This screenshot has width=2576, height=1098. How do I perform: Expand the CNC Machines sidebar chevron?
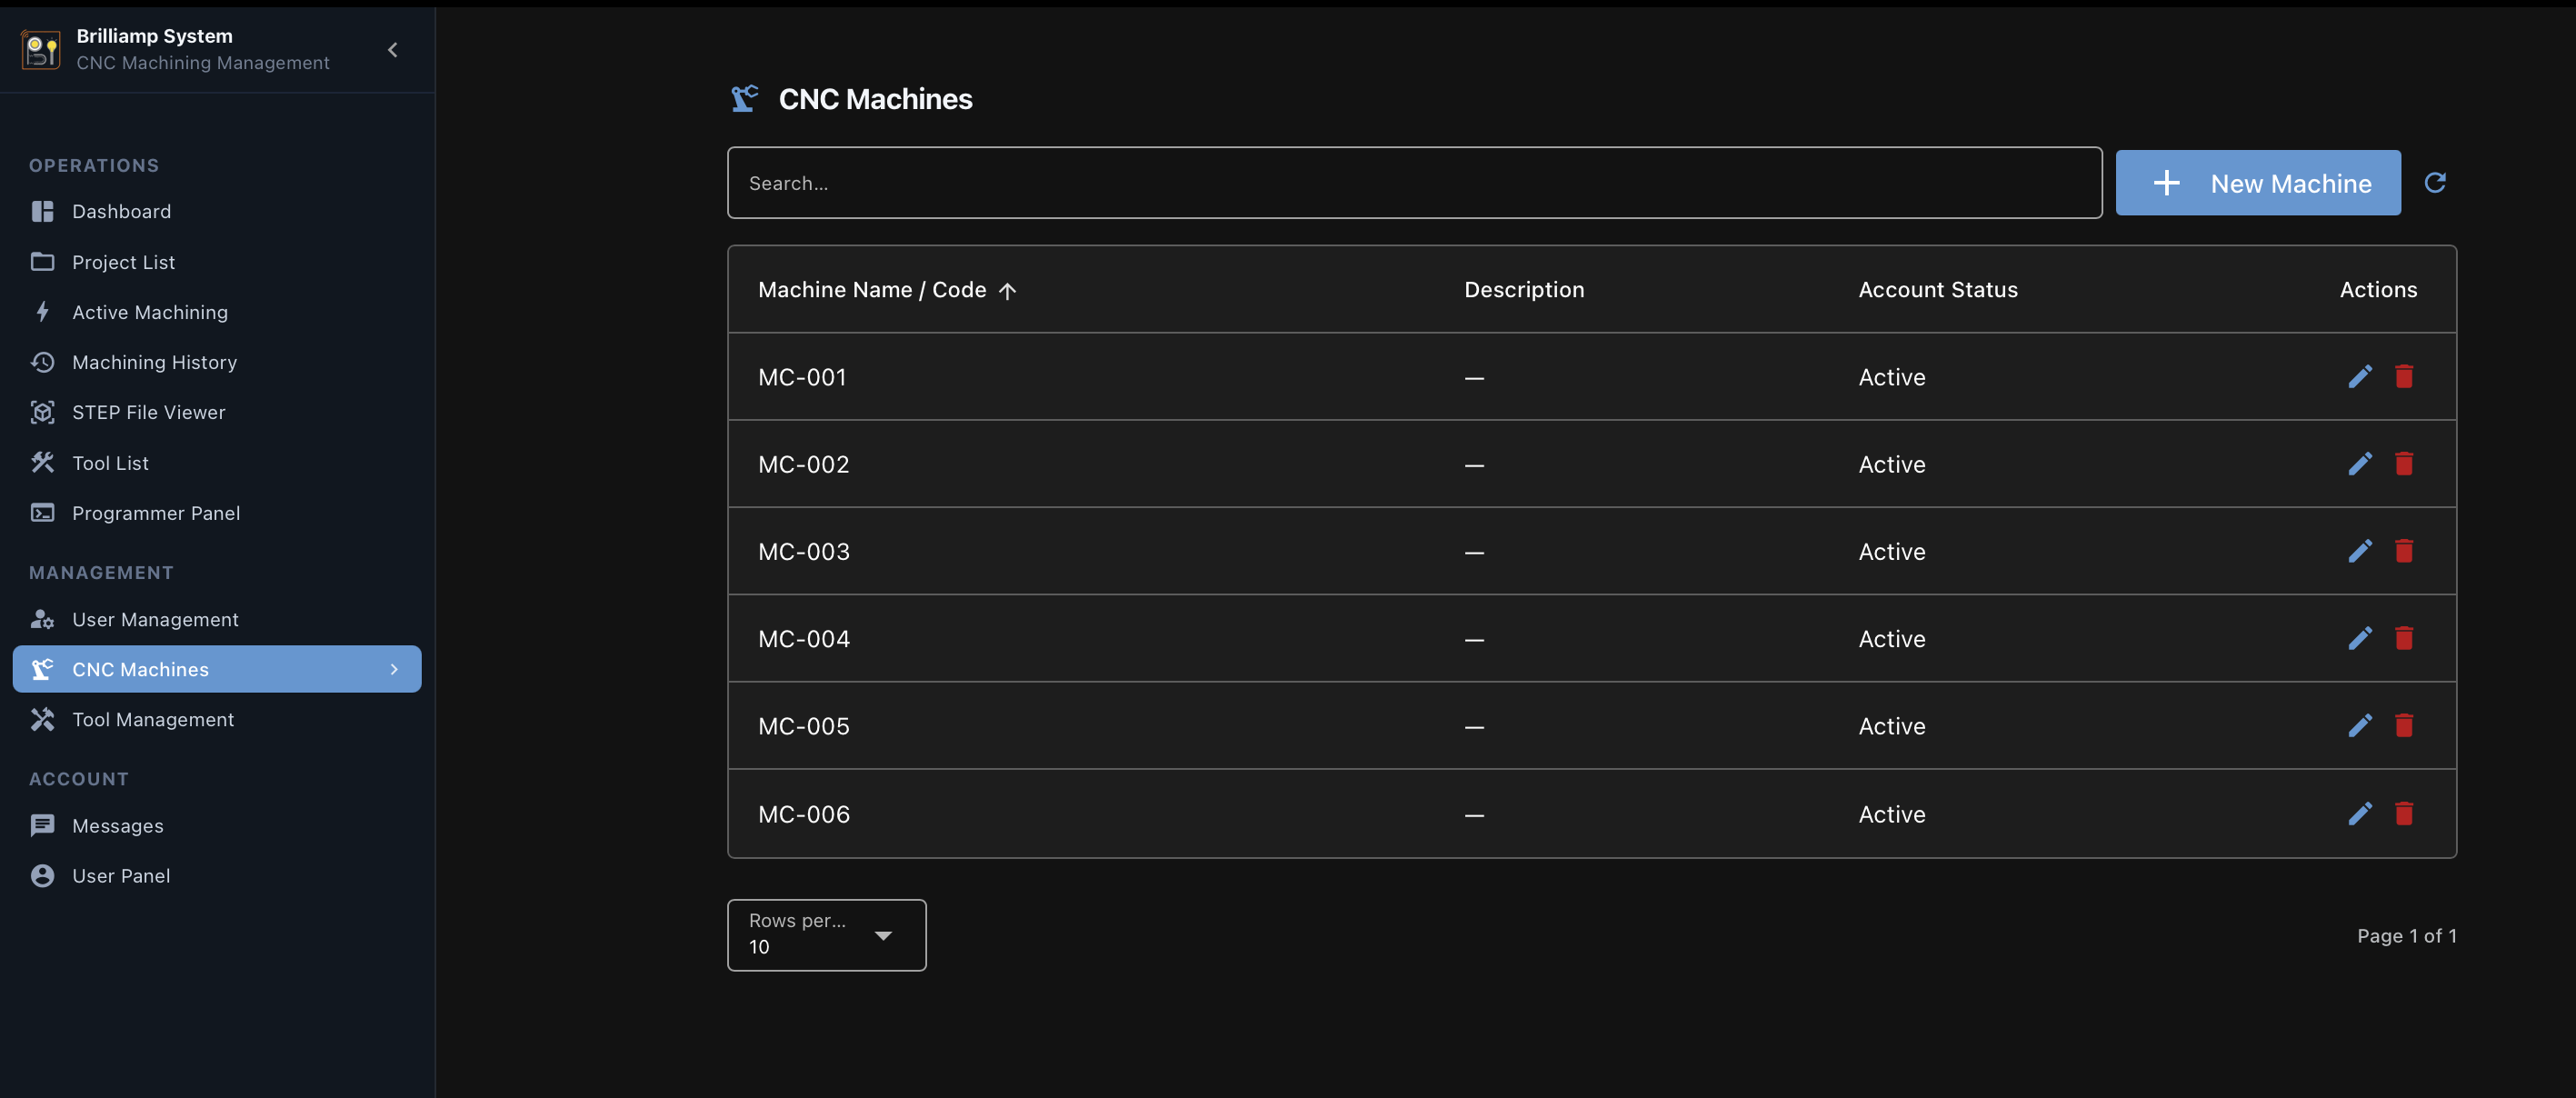(394, 669)
